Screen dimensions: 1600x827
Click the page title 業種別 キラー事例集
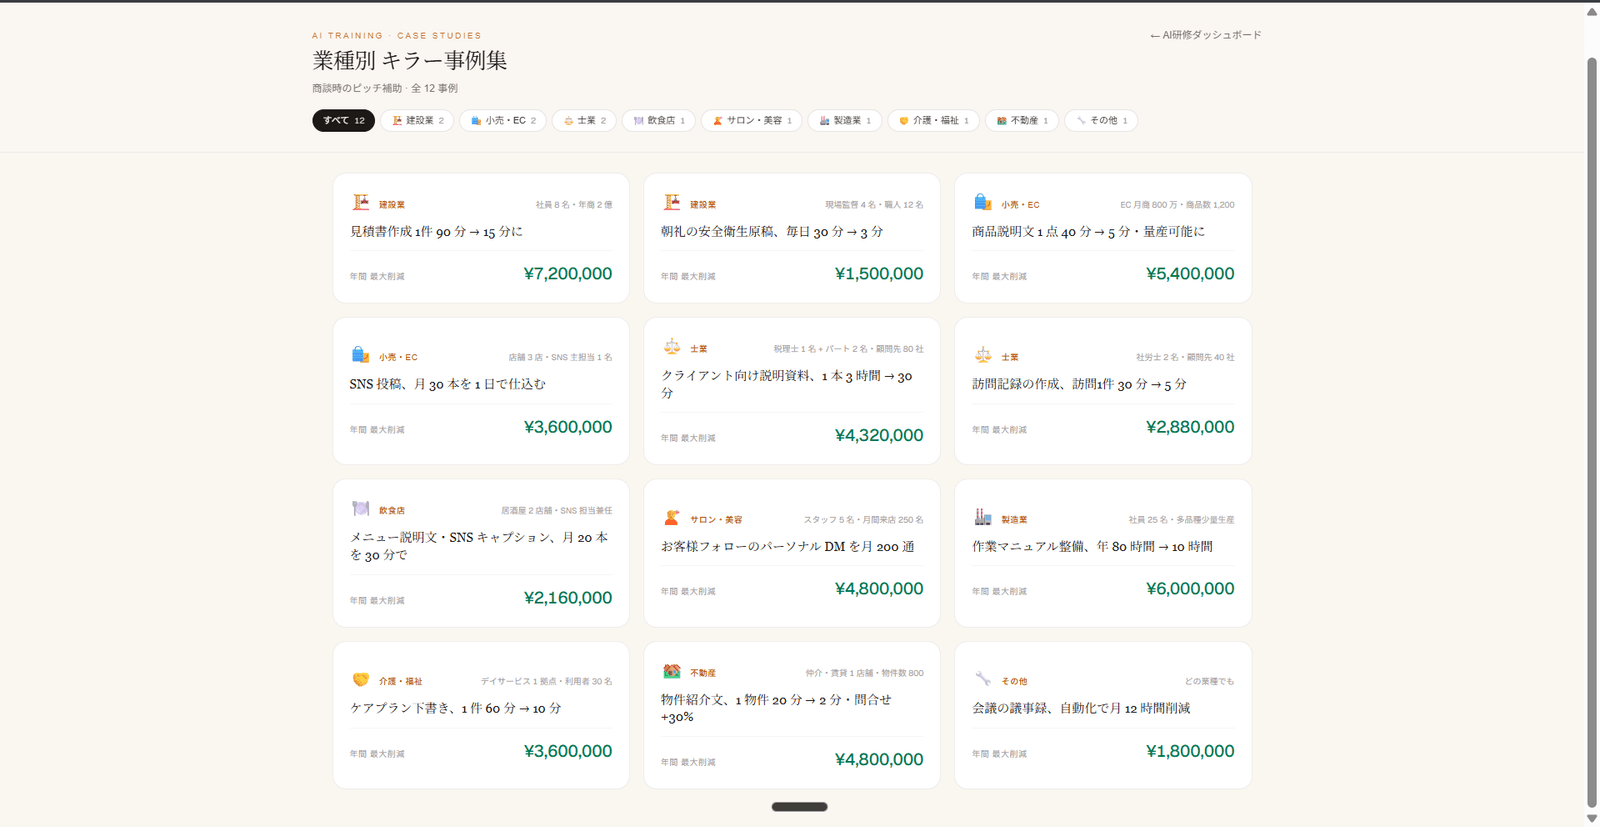tap(410, 60)
